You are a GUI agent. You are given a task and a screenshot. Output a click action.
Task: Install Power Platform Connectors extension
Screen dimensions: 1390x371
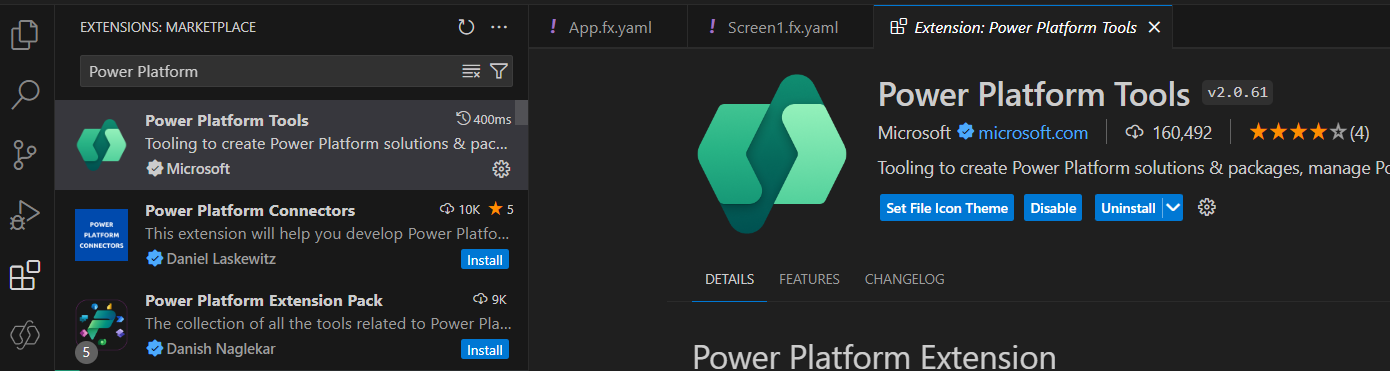[485, 260]
